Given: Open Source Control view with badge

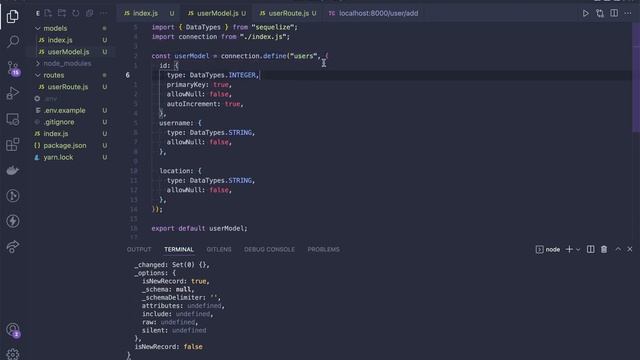Looking at the screenshot, I should pos(13,68).
